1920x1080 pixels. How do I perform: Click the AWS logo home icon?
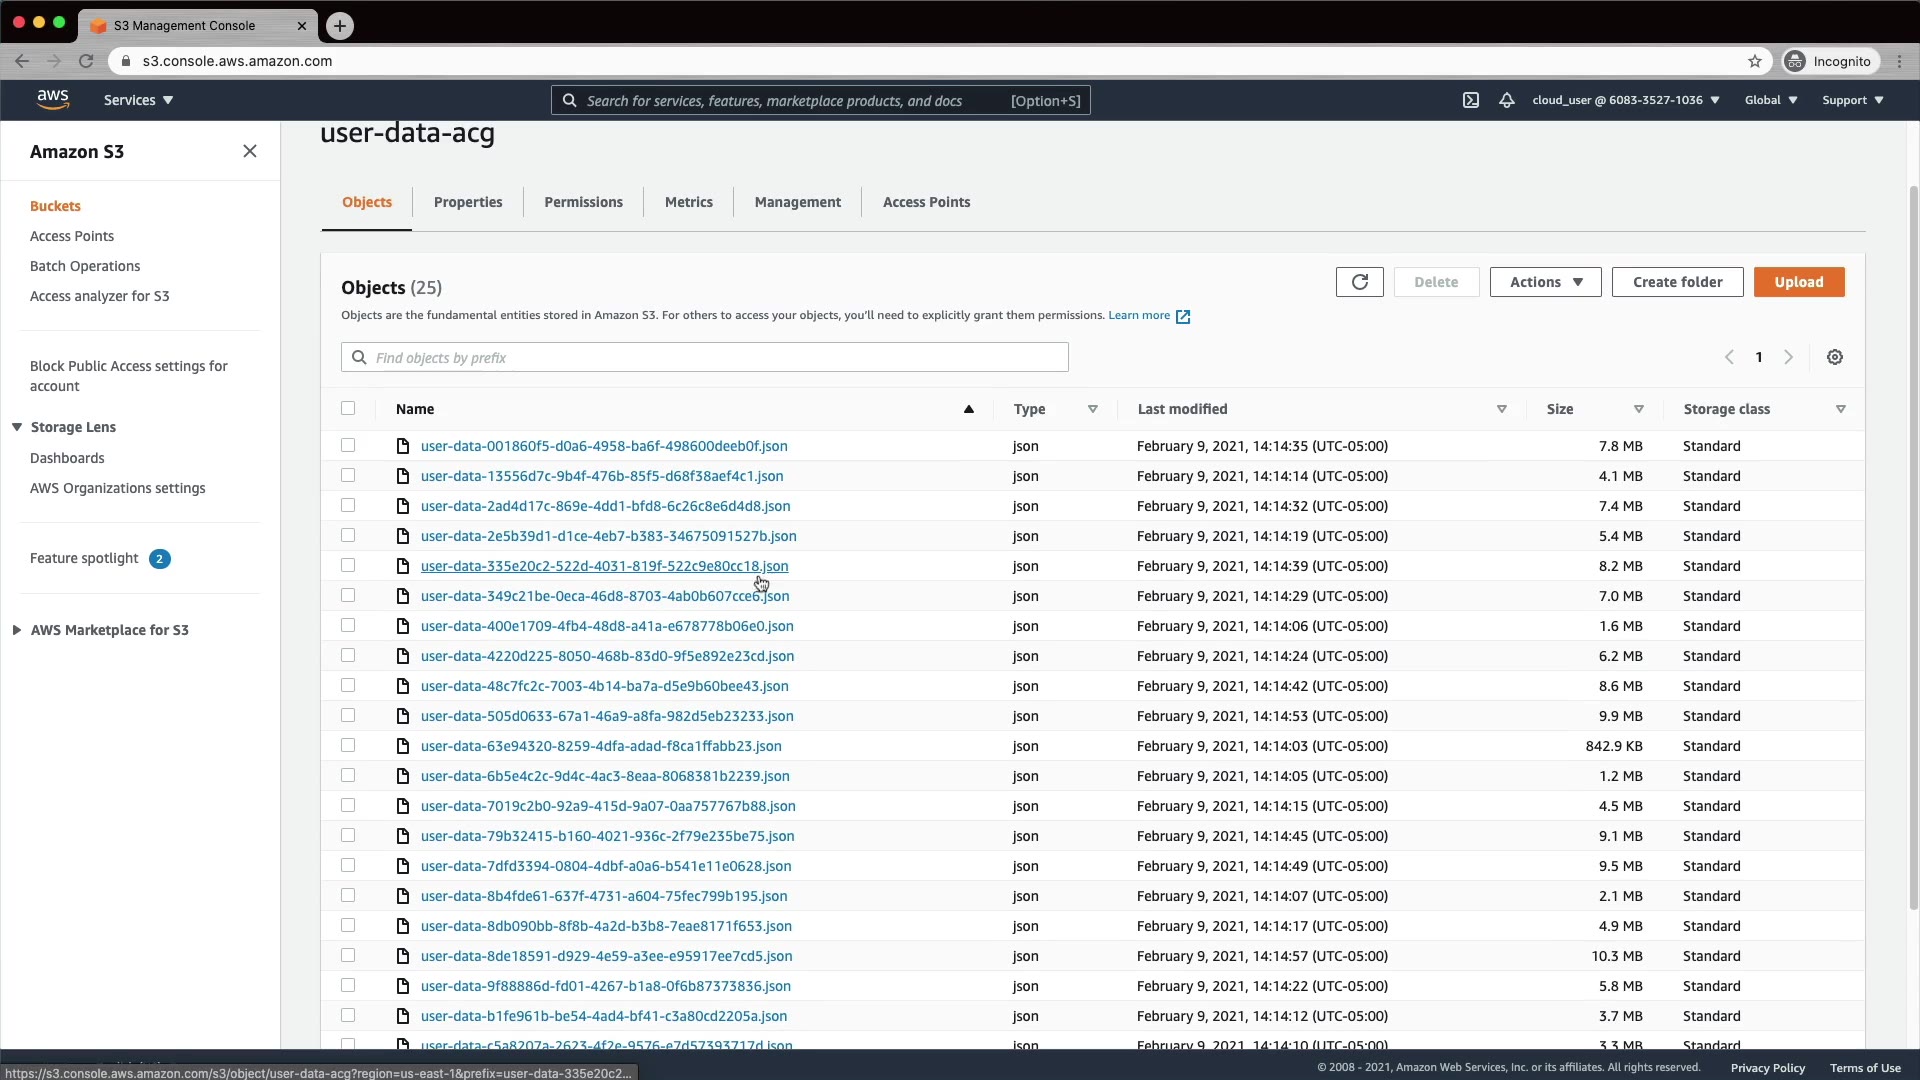coord(53,99)
